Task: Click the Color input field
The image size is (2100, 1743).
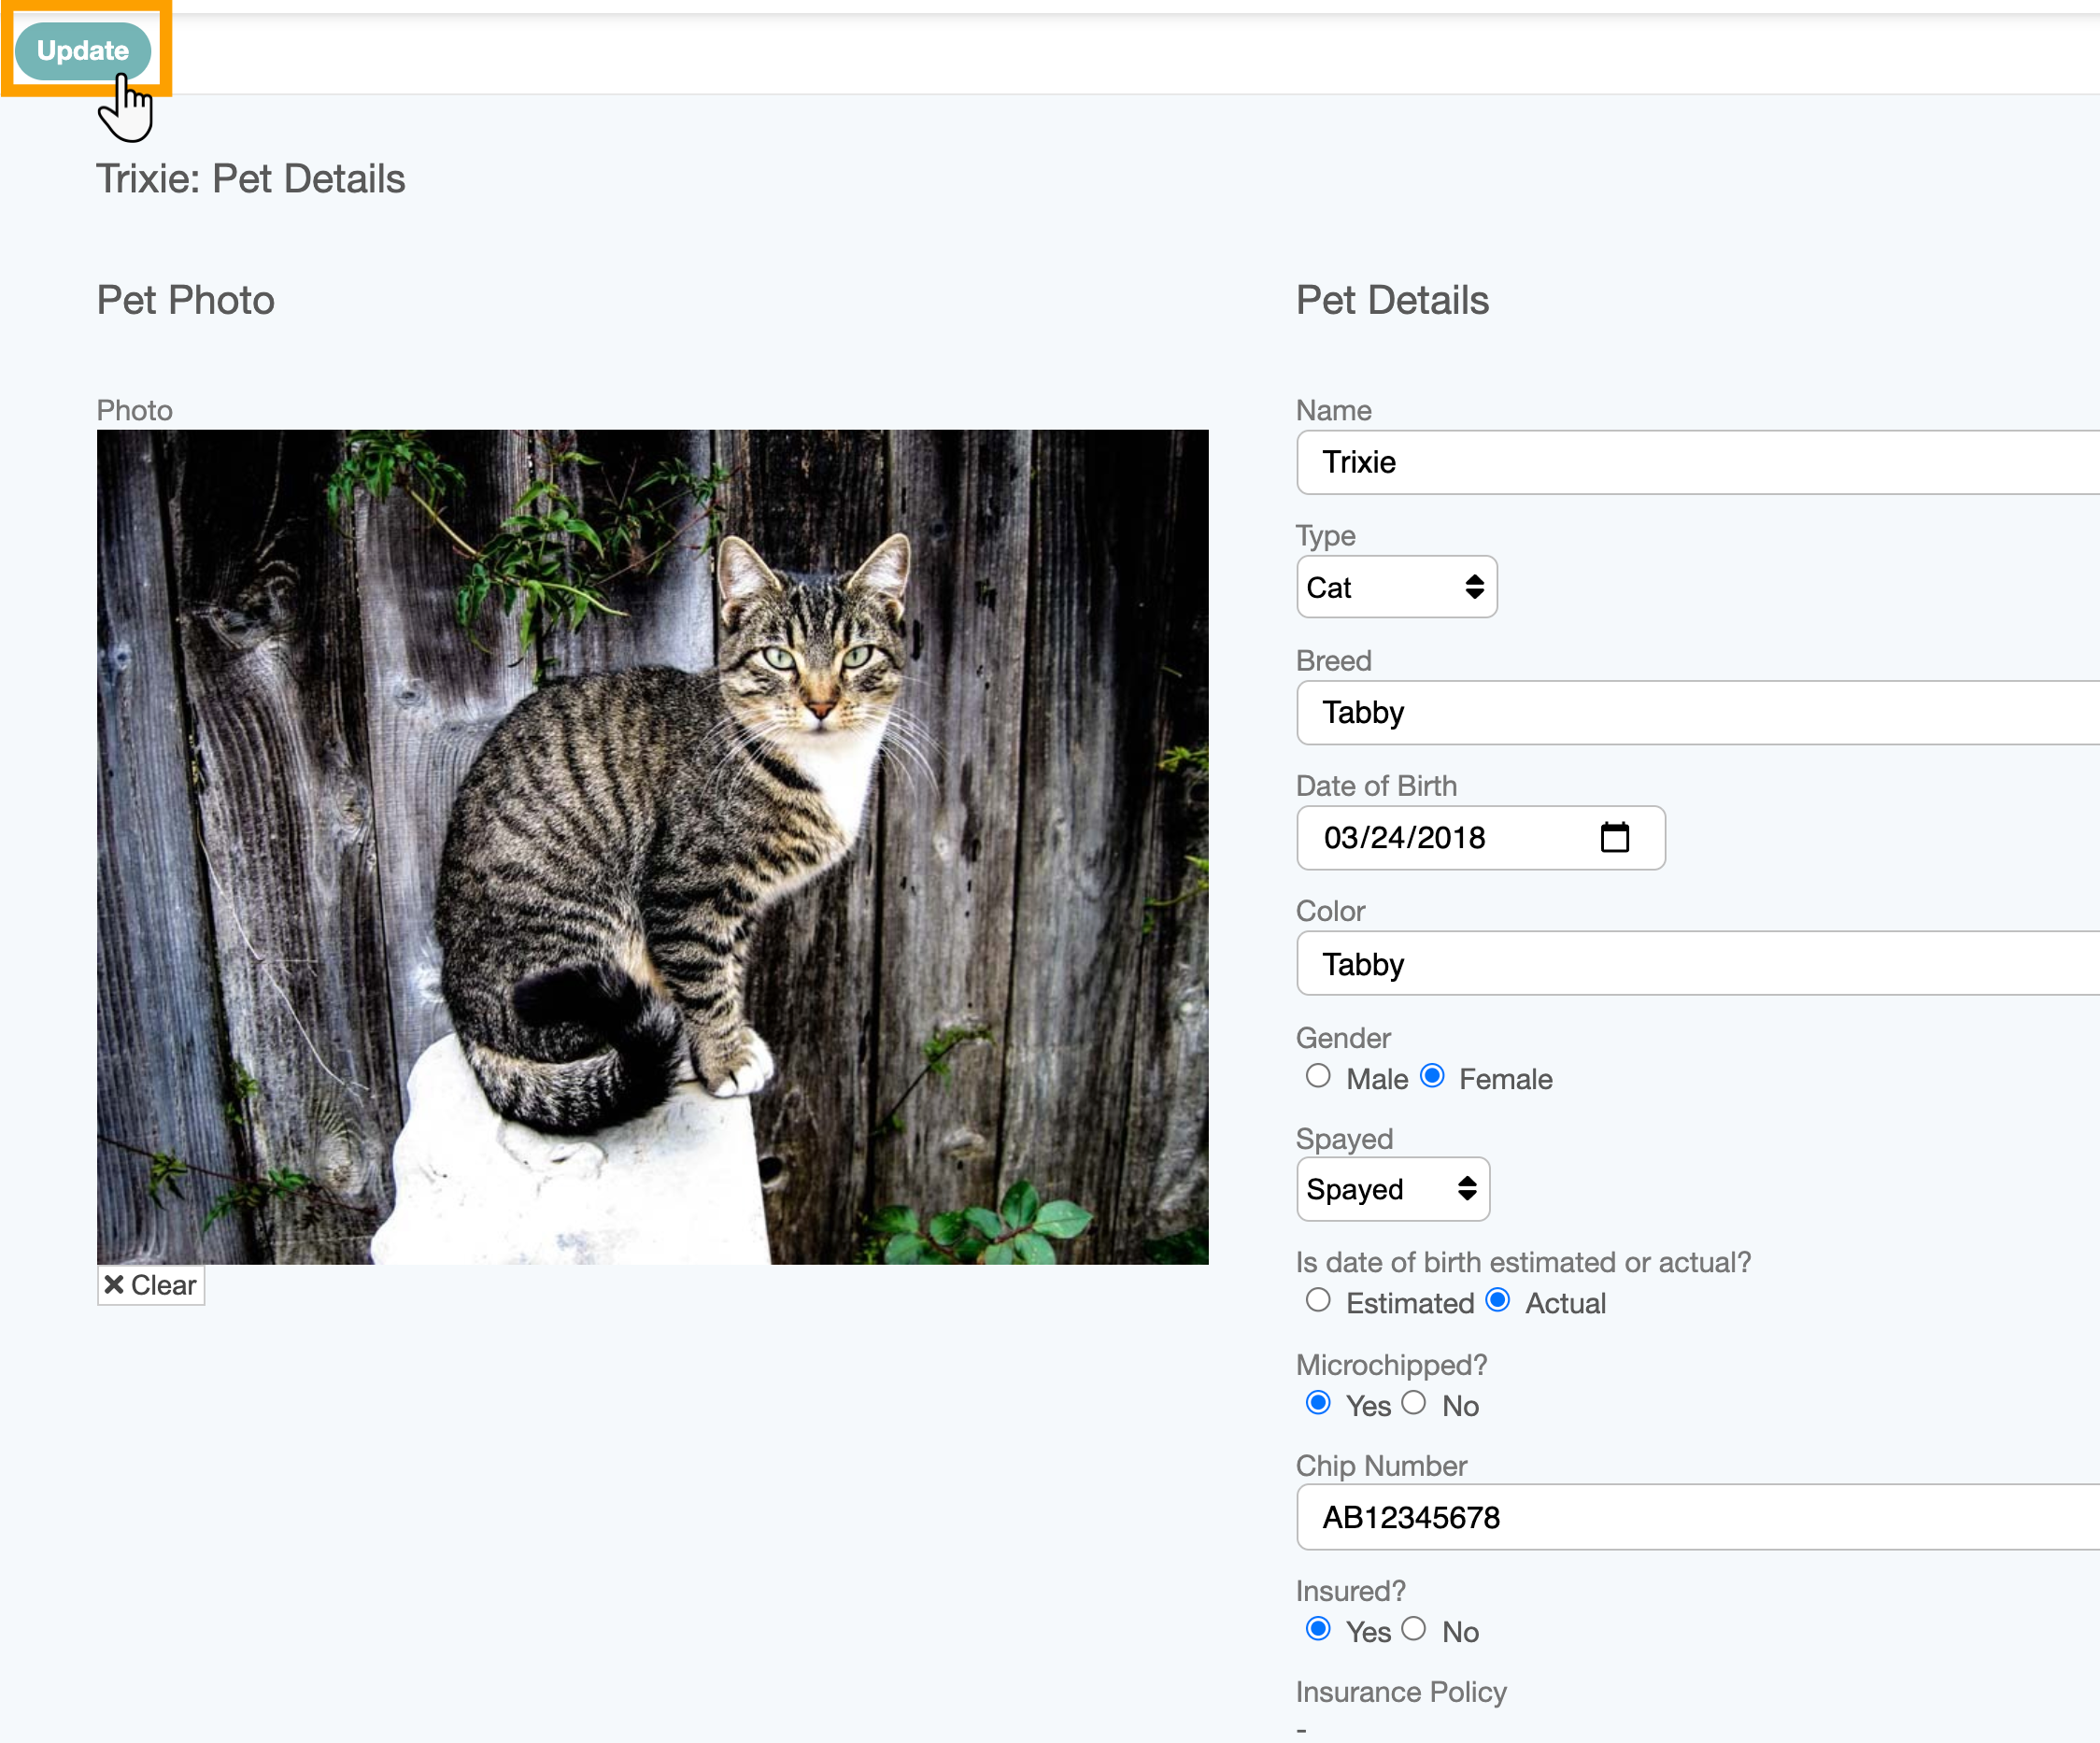Action: point(1697,961)
